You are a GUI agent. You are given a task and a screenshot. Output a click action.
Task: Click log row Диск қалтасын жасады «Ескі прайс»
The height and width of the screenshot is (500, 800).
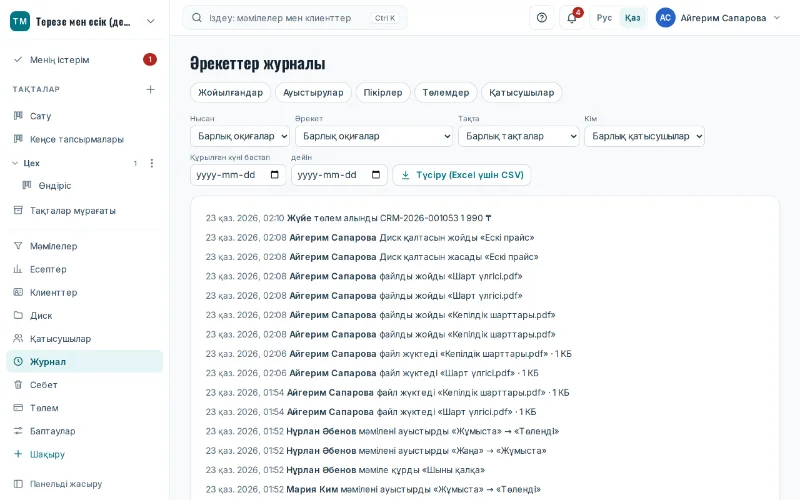[371, 257]
